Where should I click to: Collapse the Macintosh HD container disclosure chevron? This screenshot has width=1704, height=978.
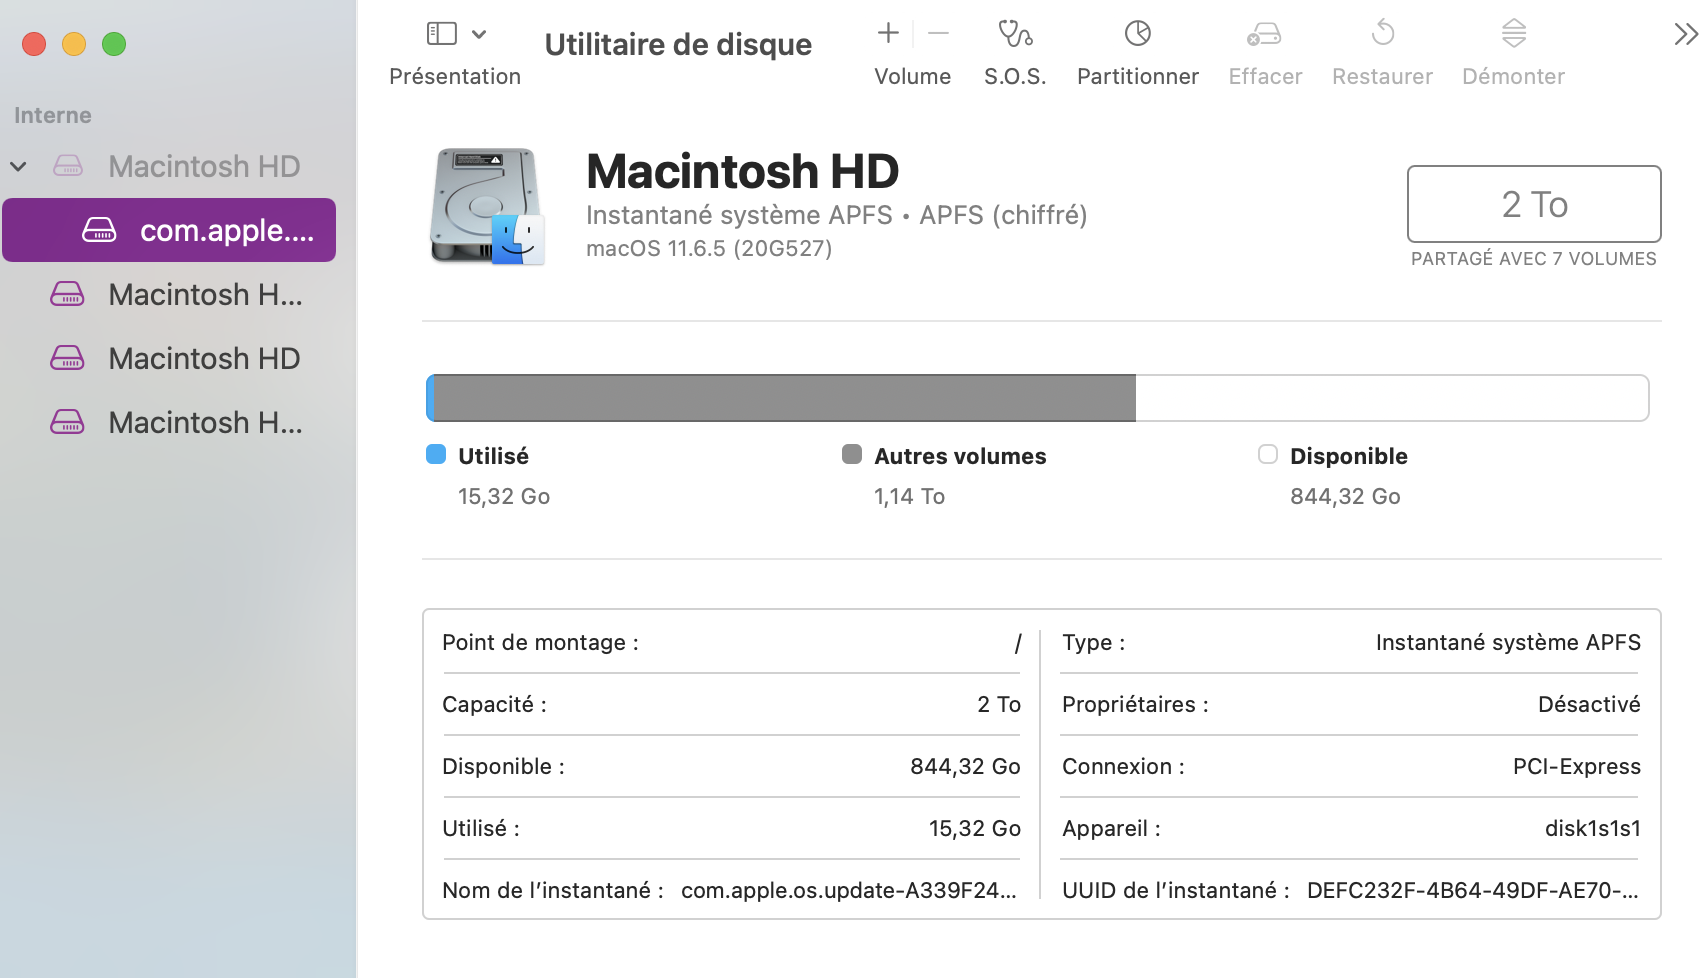coord(18,166)
